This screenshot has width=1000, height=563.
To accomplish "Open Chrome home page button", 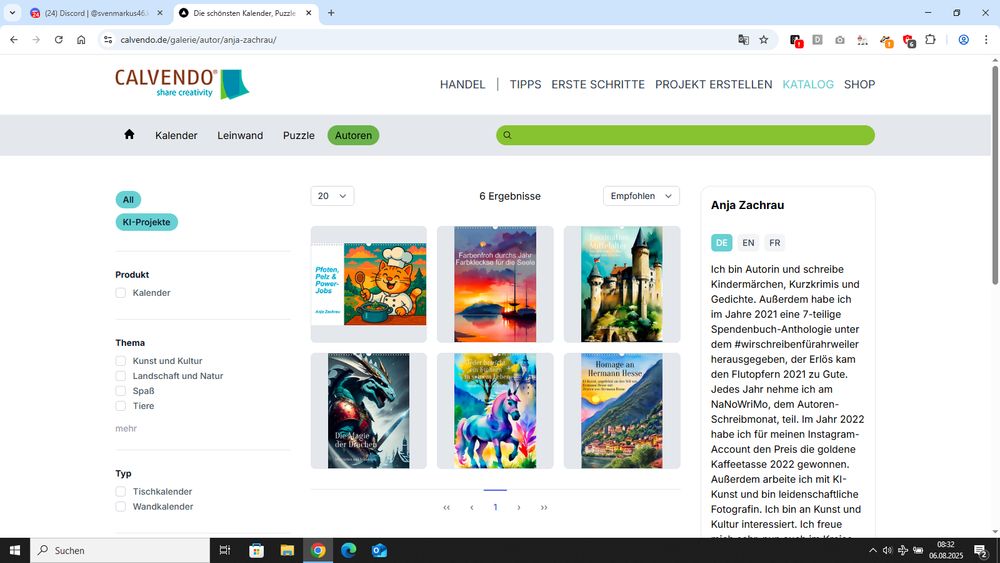I will [81, 40].
